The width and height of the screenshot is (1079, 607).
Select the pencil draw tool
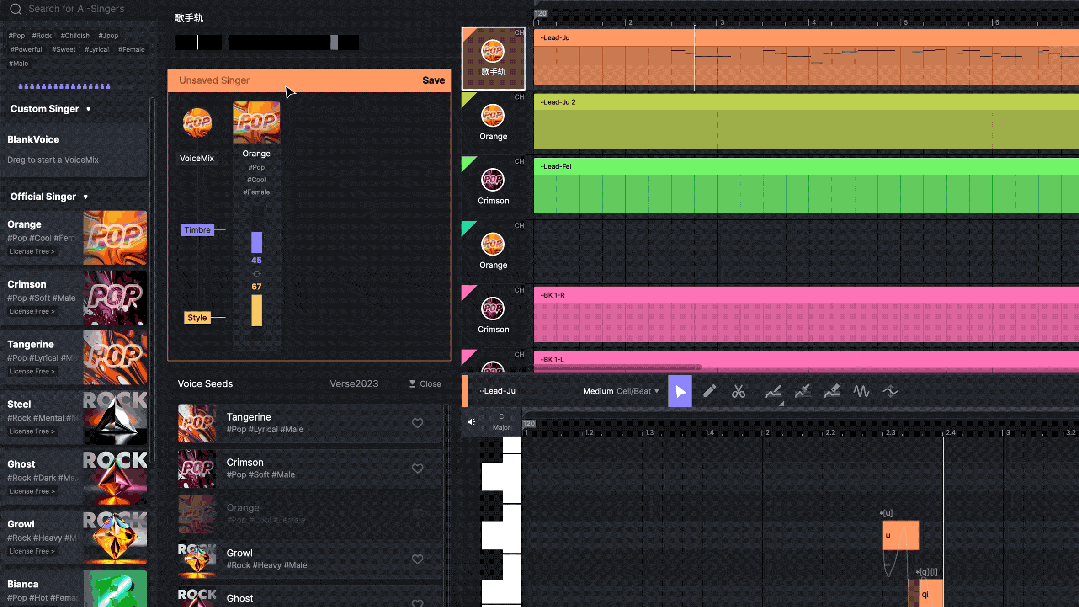pyautogui.click(x=709, y=392)
